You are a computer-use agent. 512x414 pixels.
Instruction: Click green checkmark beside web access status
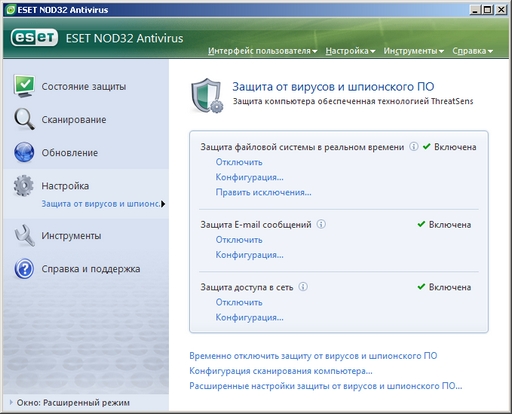(421, 286)
